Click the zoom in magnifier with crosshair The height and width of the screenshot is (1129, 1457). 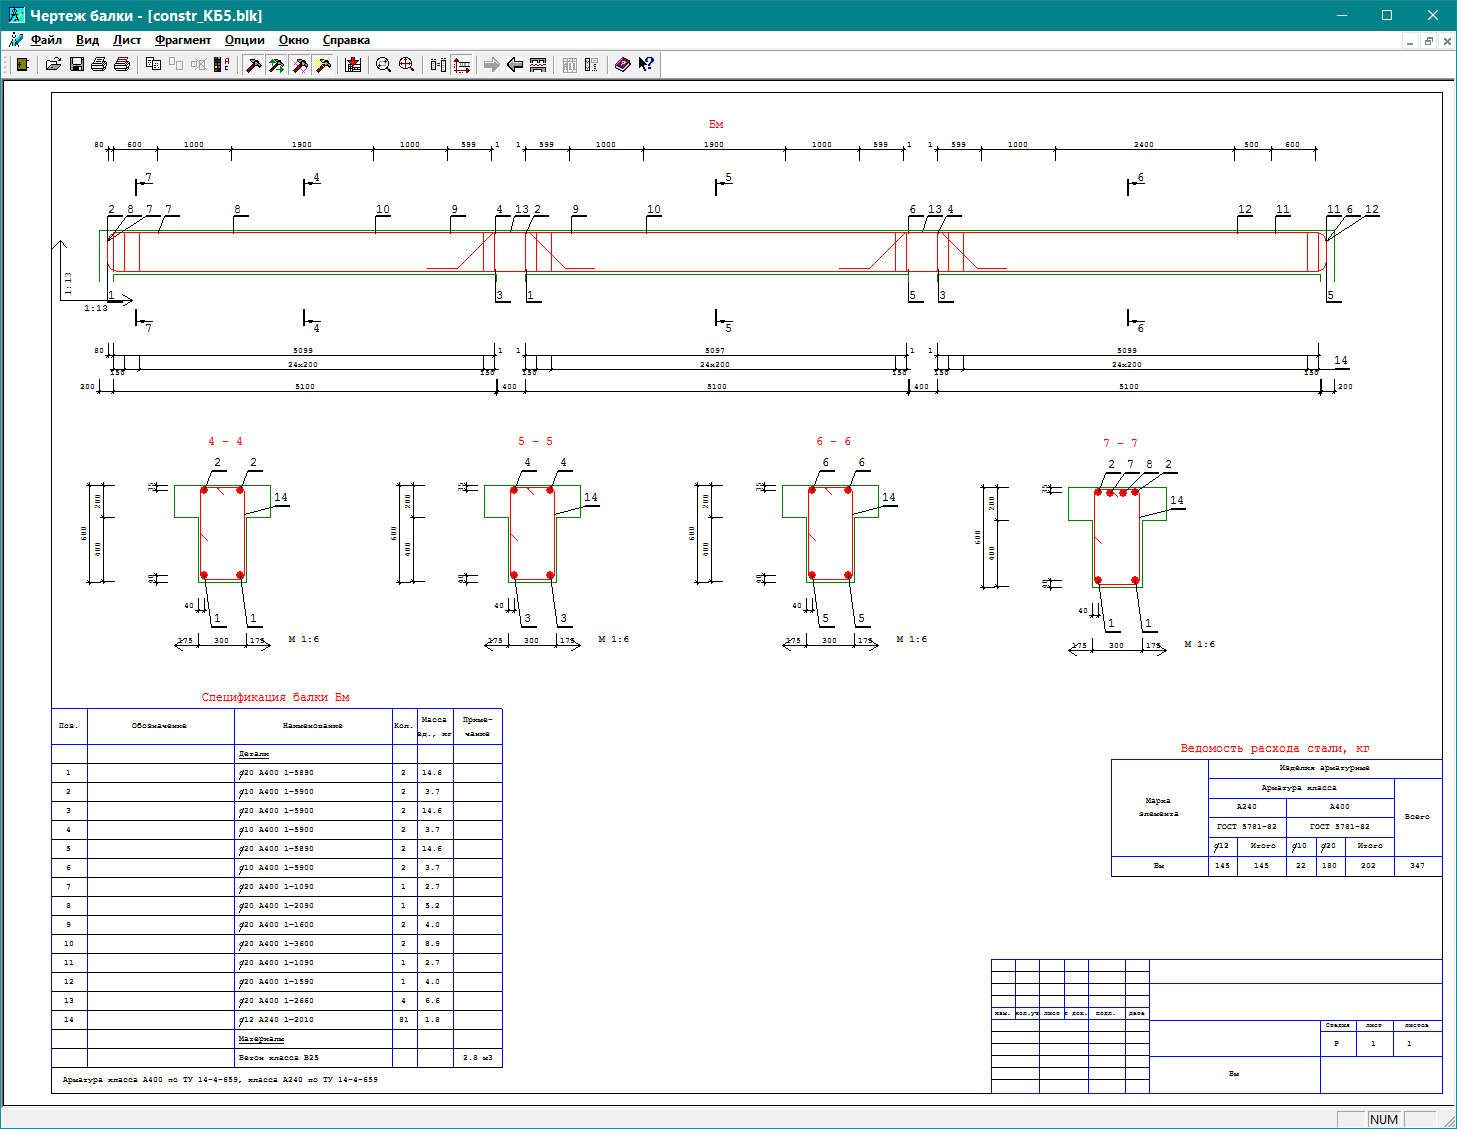(406, 65)
